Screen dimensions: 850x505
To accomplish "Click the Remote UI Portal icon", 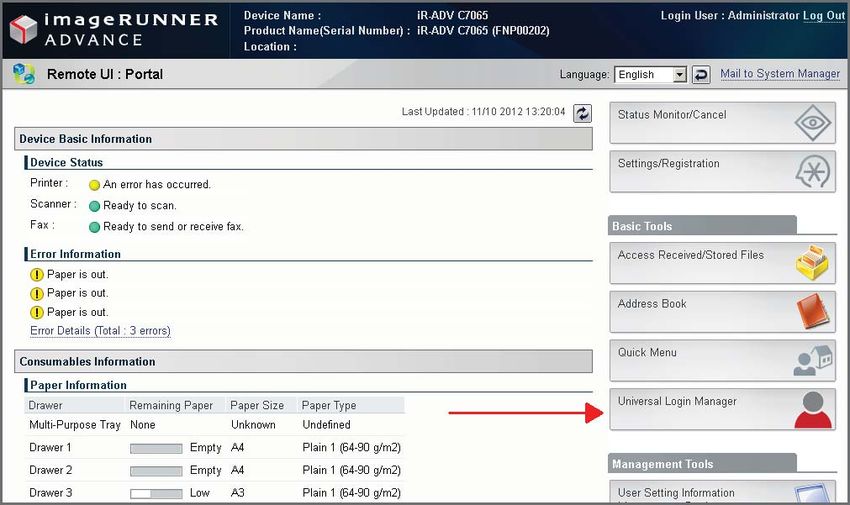I will [x=24, y=74].
